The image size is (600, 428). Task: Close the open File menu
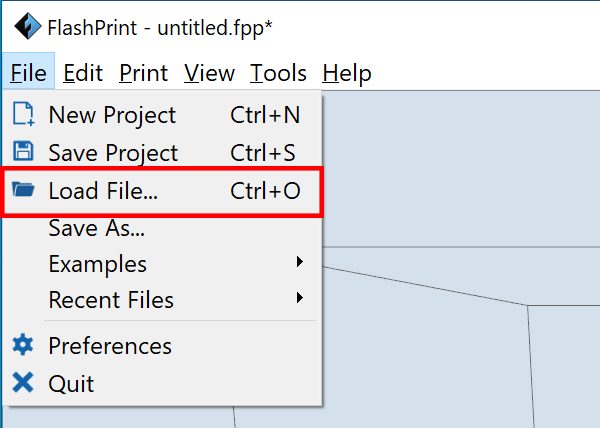29,73
